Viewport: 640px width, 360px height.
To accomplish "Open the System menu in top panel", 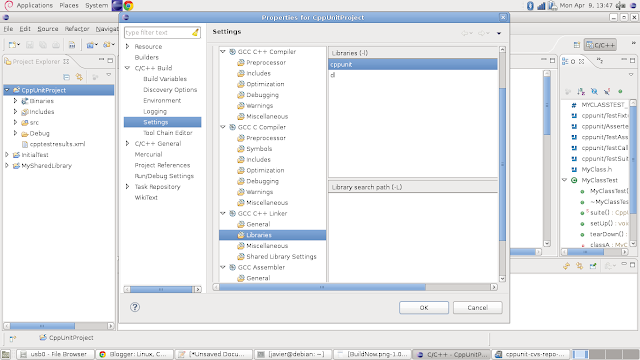I will 96,5.
